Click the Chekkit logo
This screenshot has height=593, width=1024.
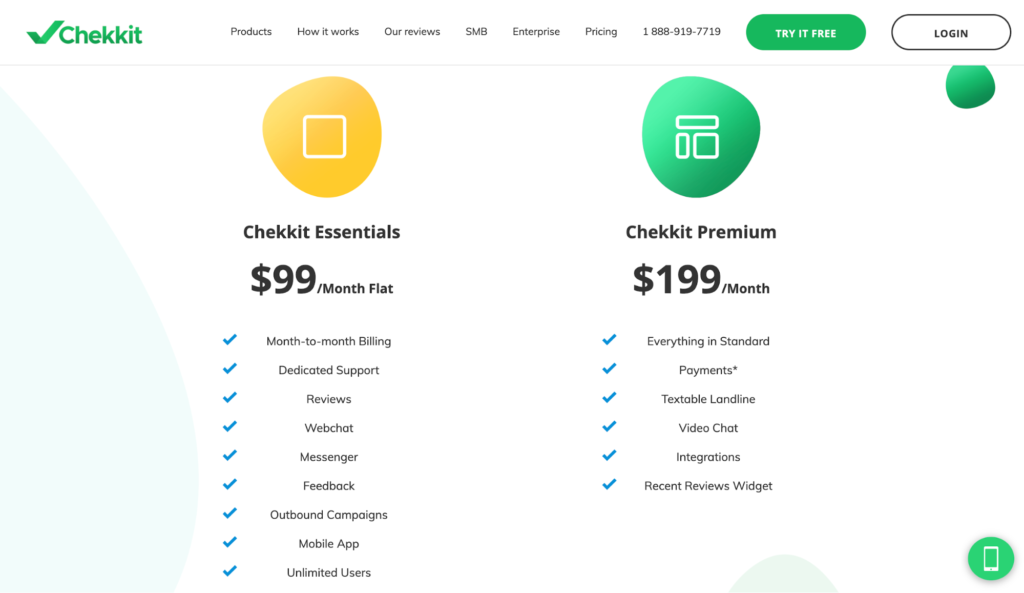pos(84,32)
